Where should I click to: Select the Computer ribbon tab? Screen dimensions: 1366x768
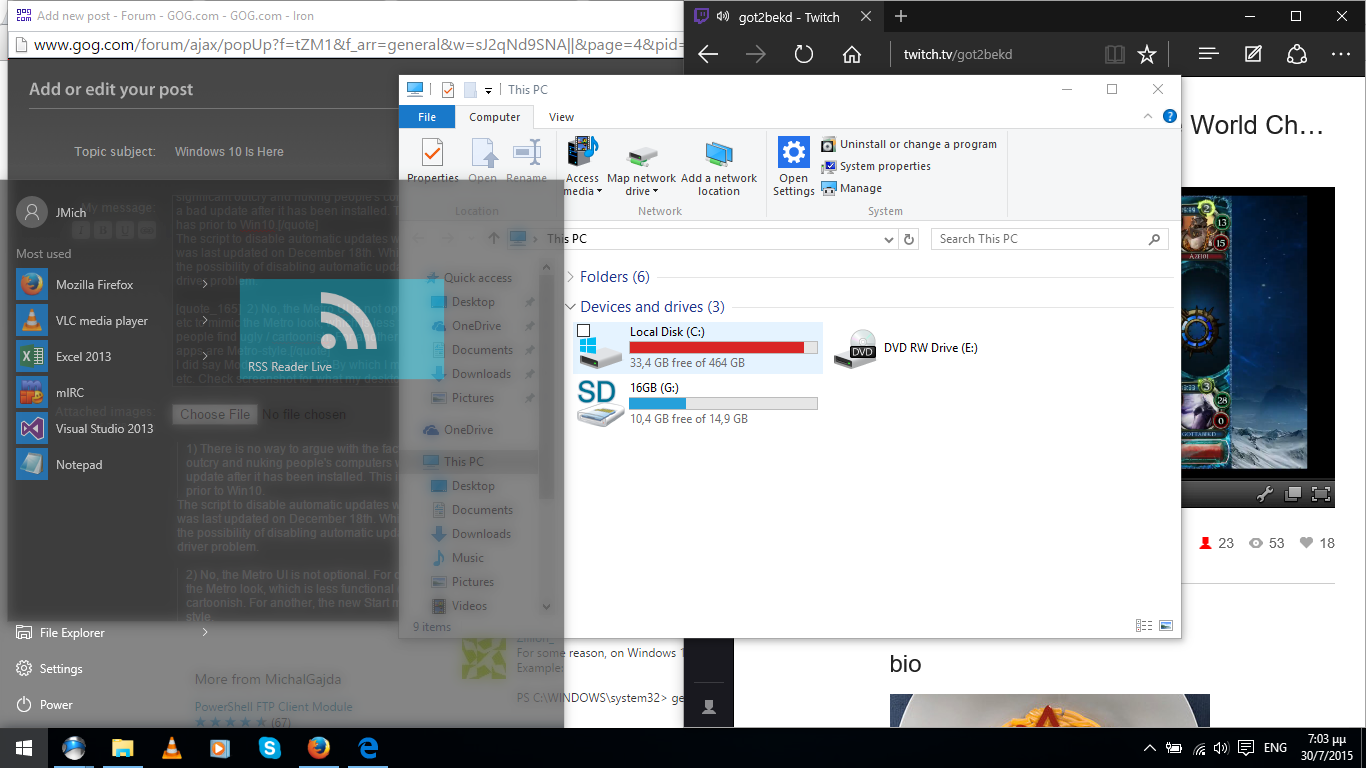tap(495, 117)
